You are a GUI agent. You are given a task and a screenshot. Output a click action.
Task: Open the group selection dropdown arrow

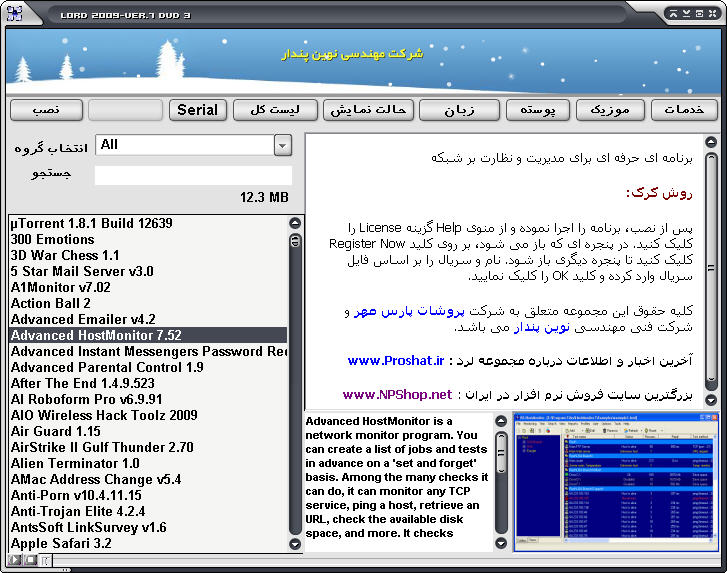282,146
